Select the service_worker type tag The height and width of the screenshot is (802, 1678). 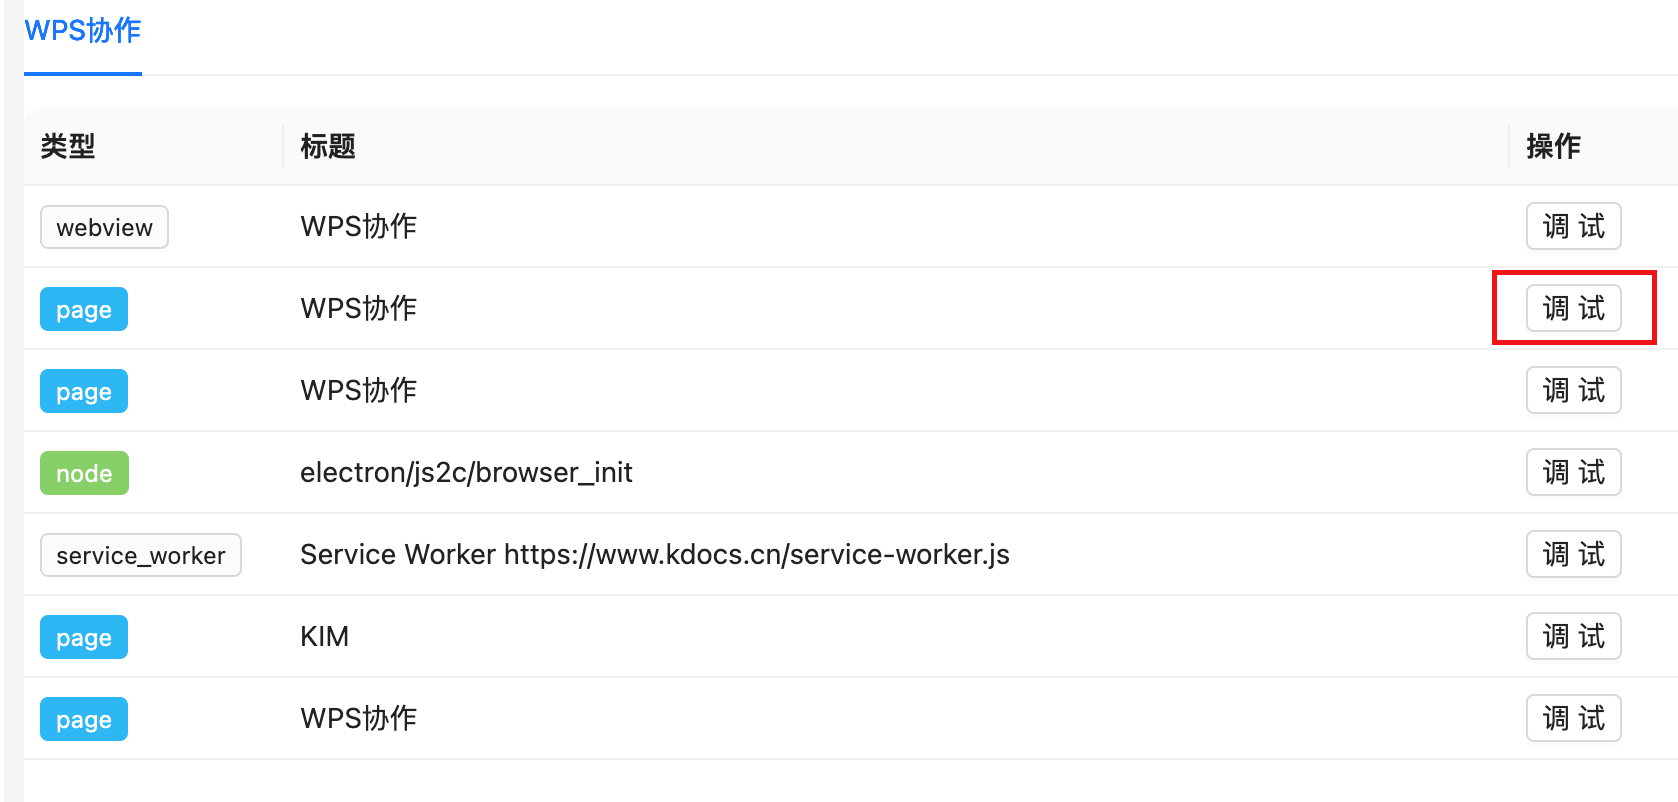click(140, 555)
